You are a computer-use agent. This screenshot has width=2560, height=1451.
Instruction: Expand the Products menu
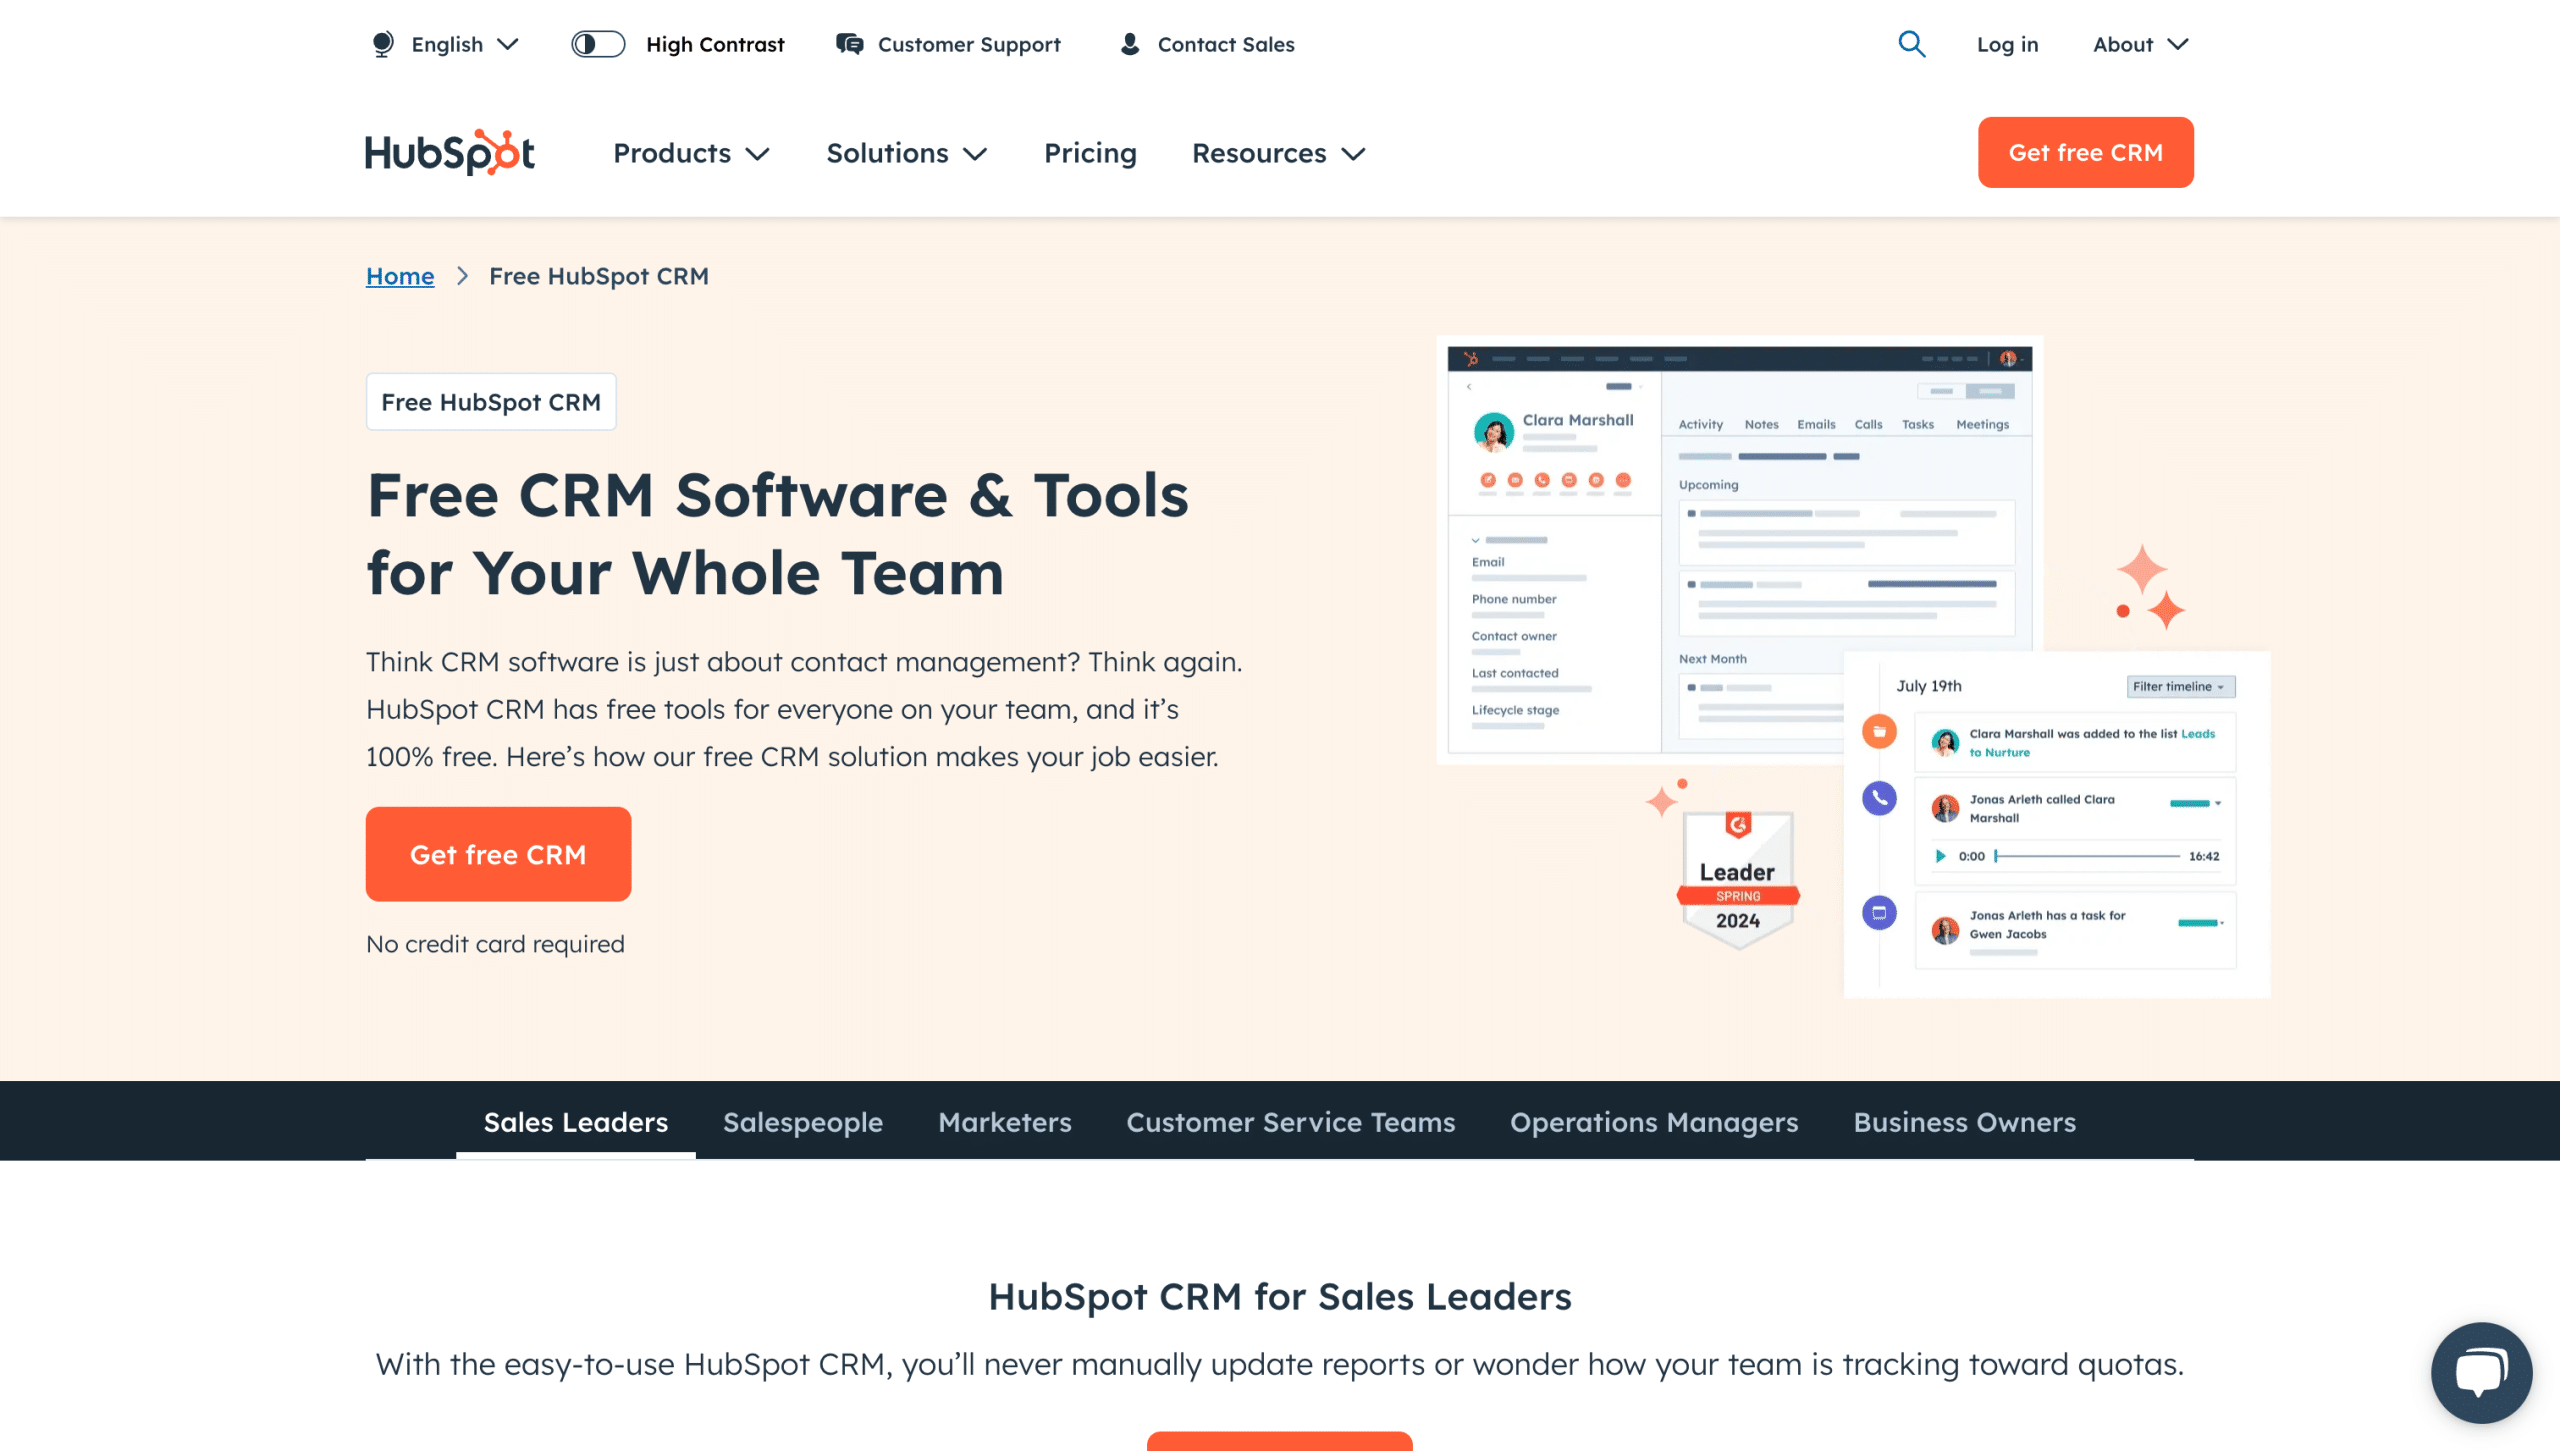pyautogui.click(x=691, y=153)
